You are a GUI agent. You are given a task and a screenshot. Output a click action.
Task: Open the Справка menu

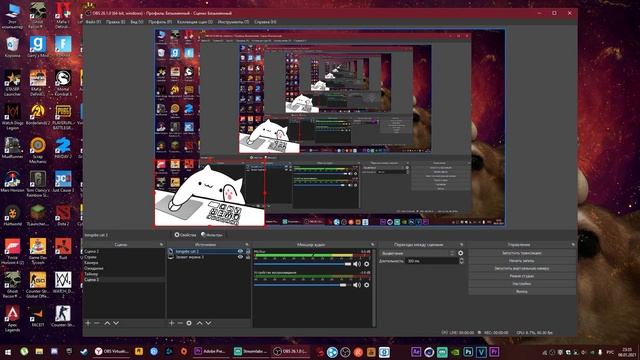click(x=265, y=22)
